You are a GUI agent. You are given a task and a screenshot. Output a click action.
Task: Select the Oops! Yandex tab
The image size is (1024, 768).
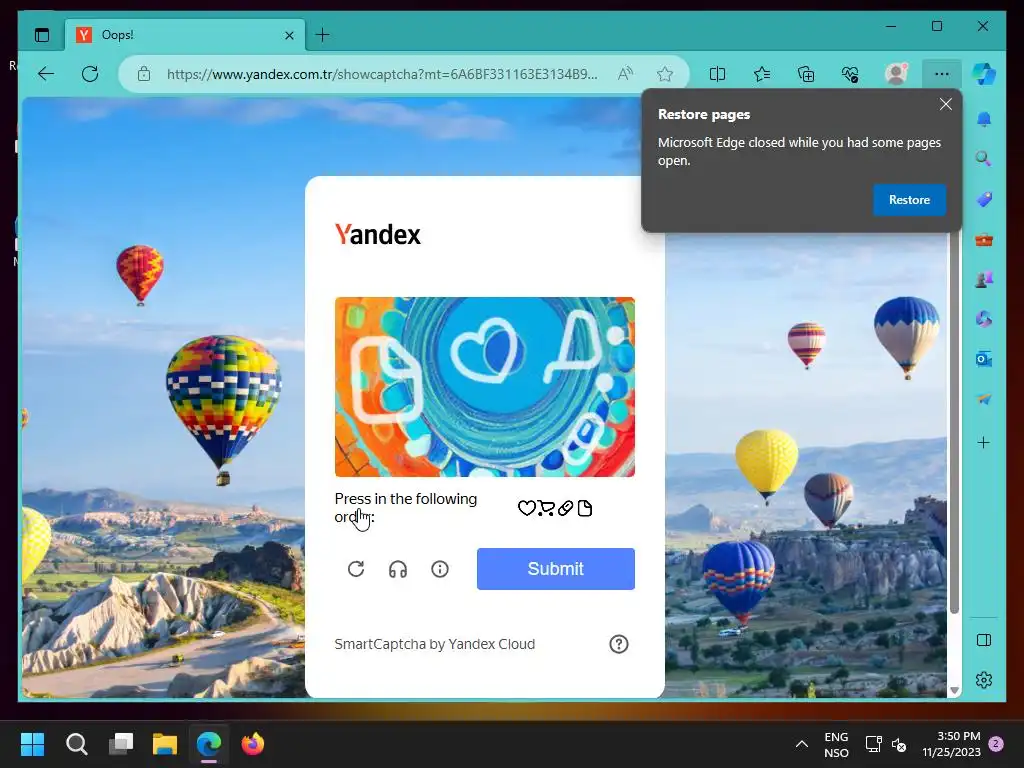tap(185, 35)
